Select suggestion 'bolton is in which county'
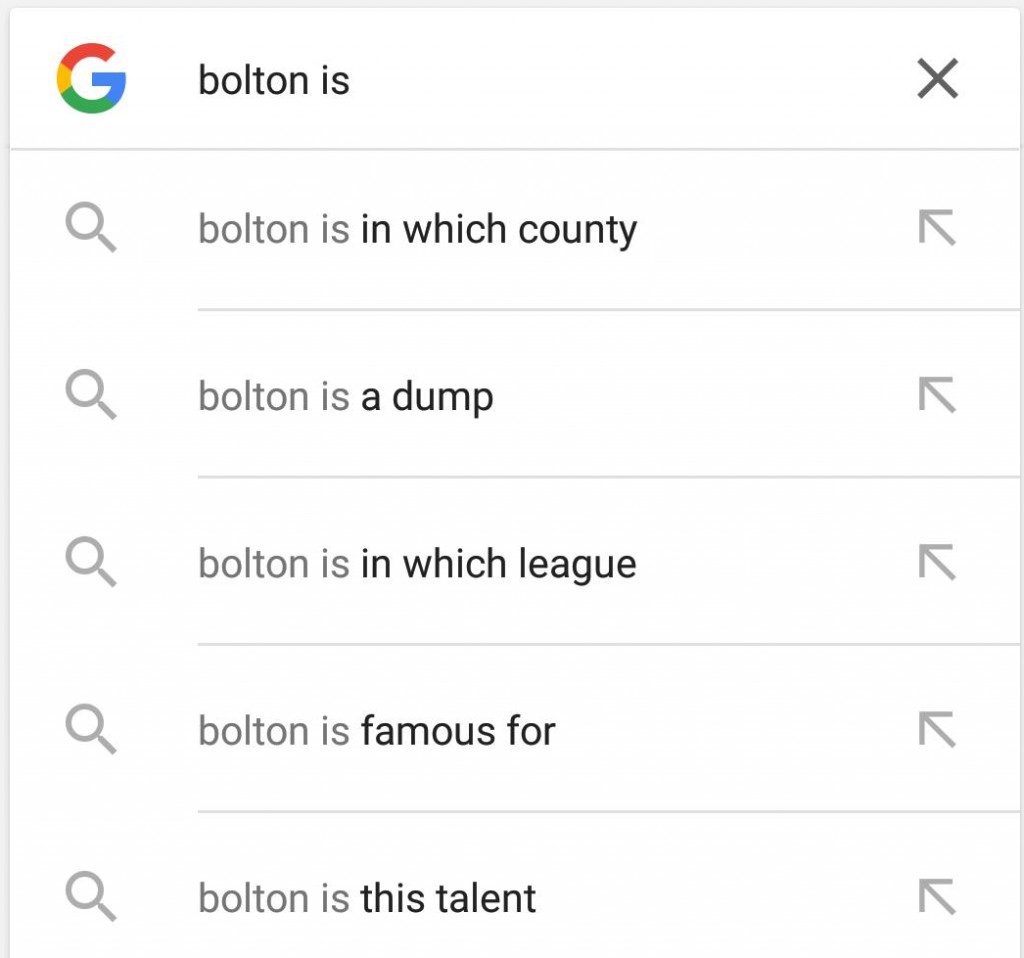1024x958 pixels. click(x=515, y=229)
